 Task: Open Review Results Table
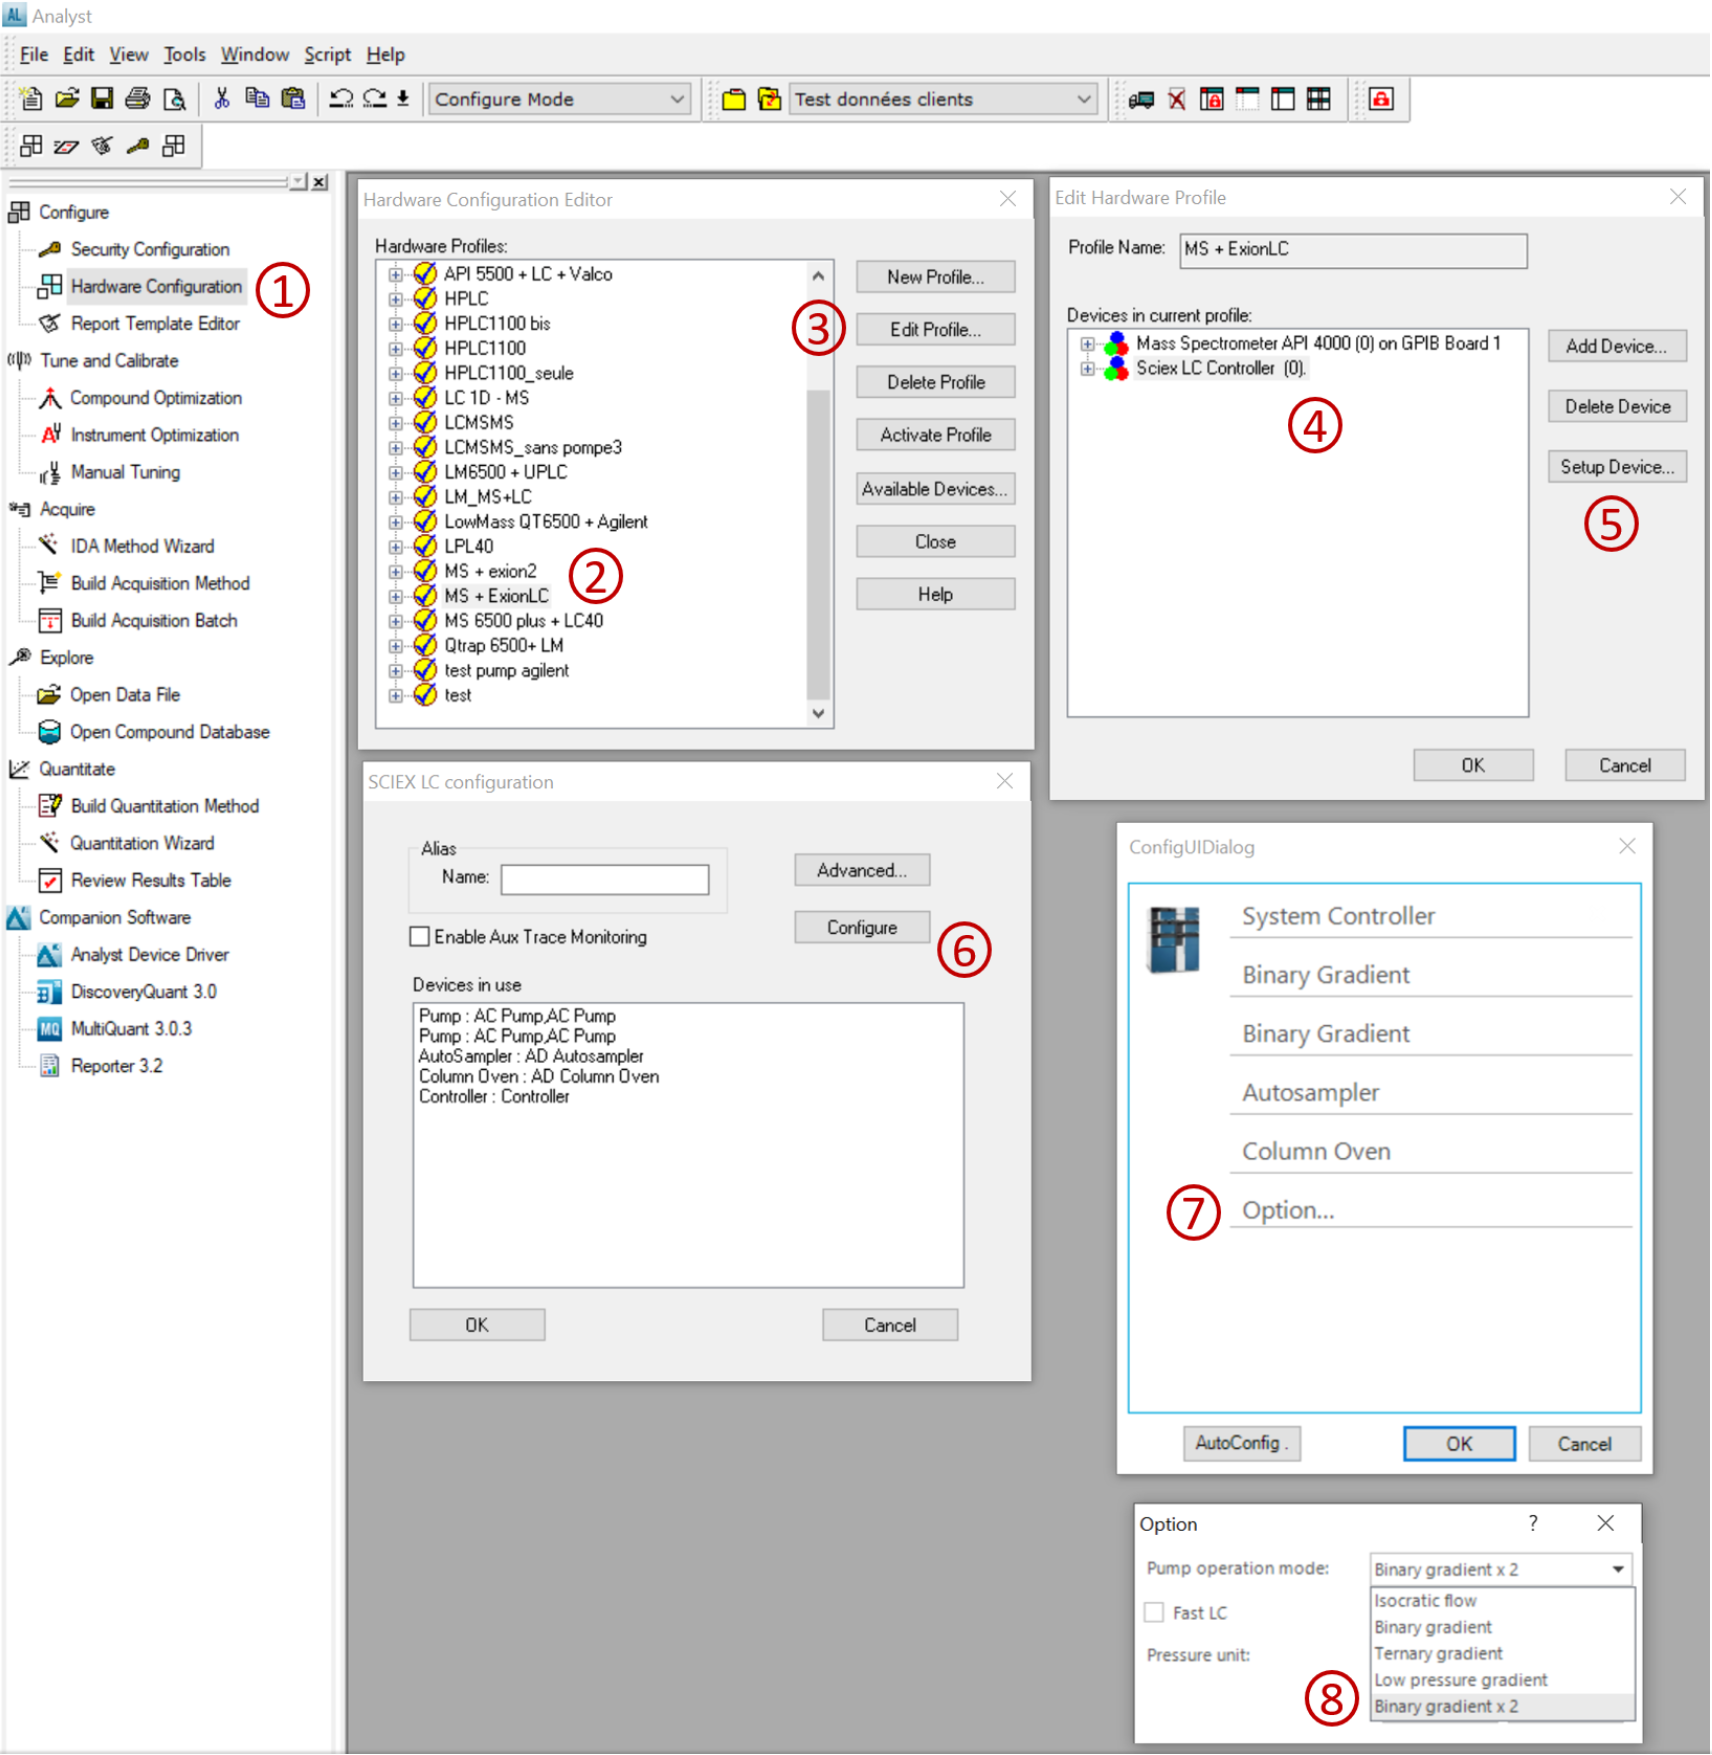(151, 879)
